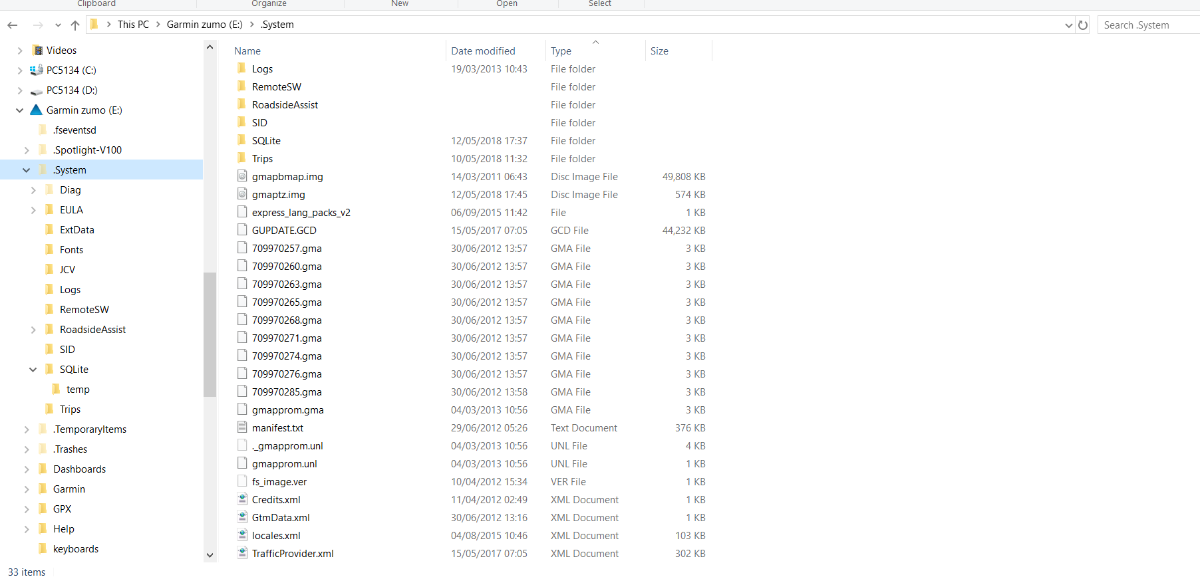Image resolution: width=1200 pixels, height=577 pixels.
Task: Expand the .TemporaryItems tree node
Action: [x=26, y=429]
